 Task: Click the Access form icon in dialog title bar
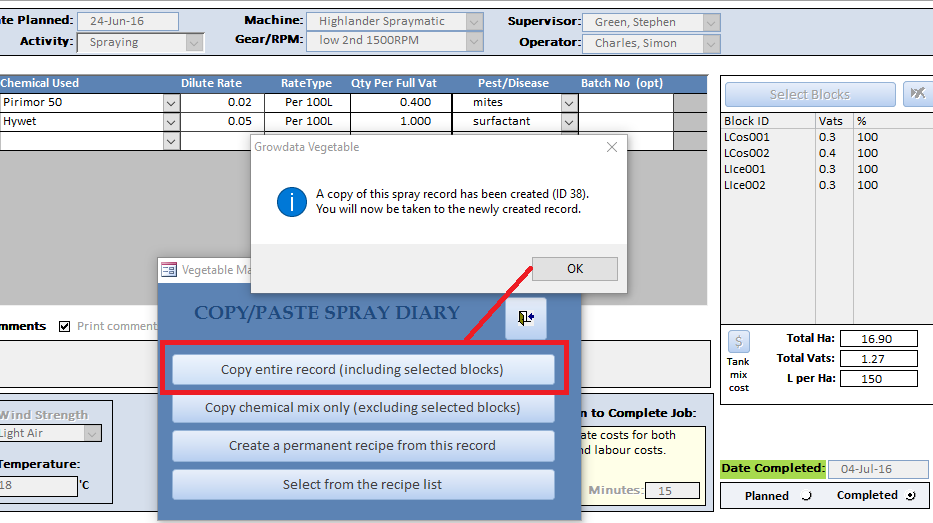(169, 270)
